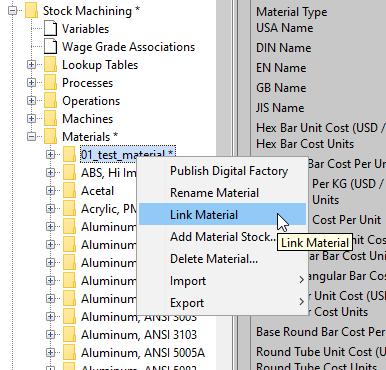
Task: Select the Stock Machining root item
Action: coord(91,11)
